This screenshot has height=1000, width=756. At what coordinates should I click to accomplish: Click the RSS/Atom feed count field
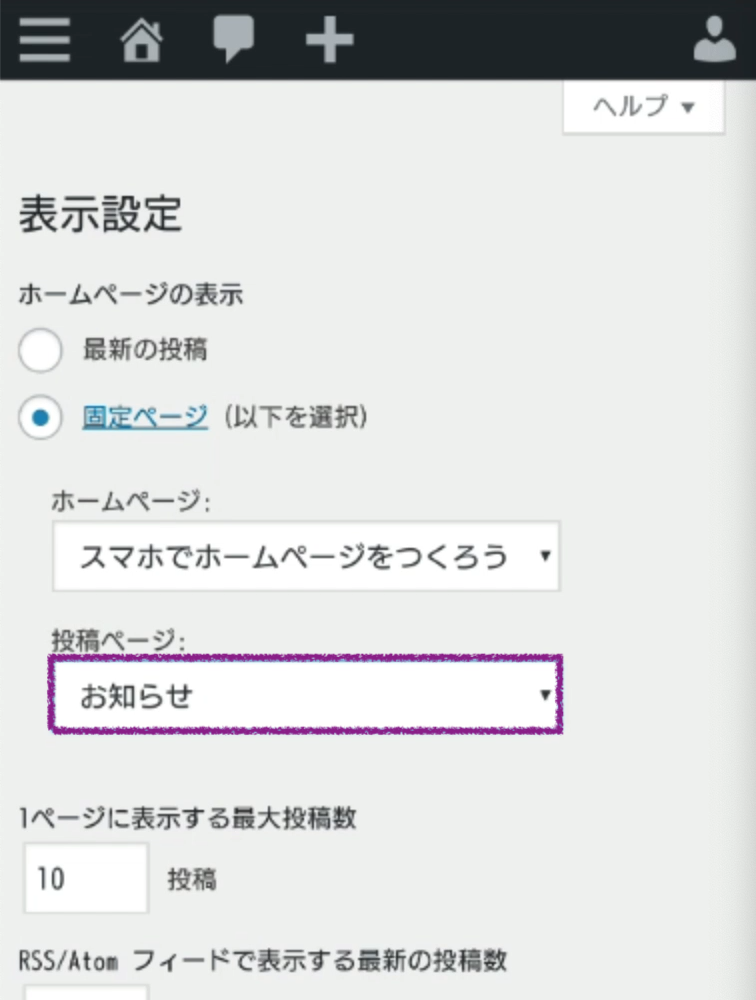(x=86, y=993)
